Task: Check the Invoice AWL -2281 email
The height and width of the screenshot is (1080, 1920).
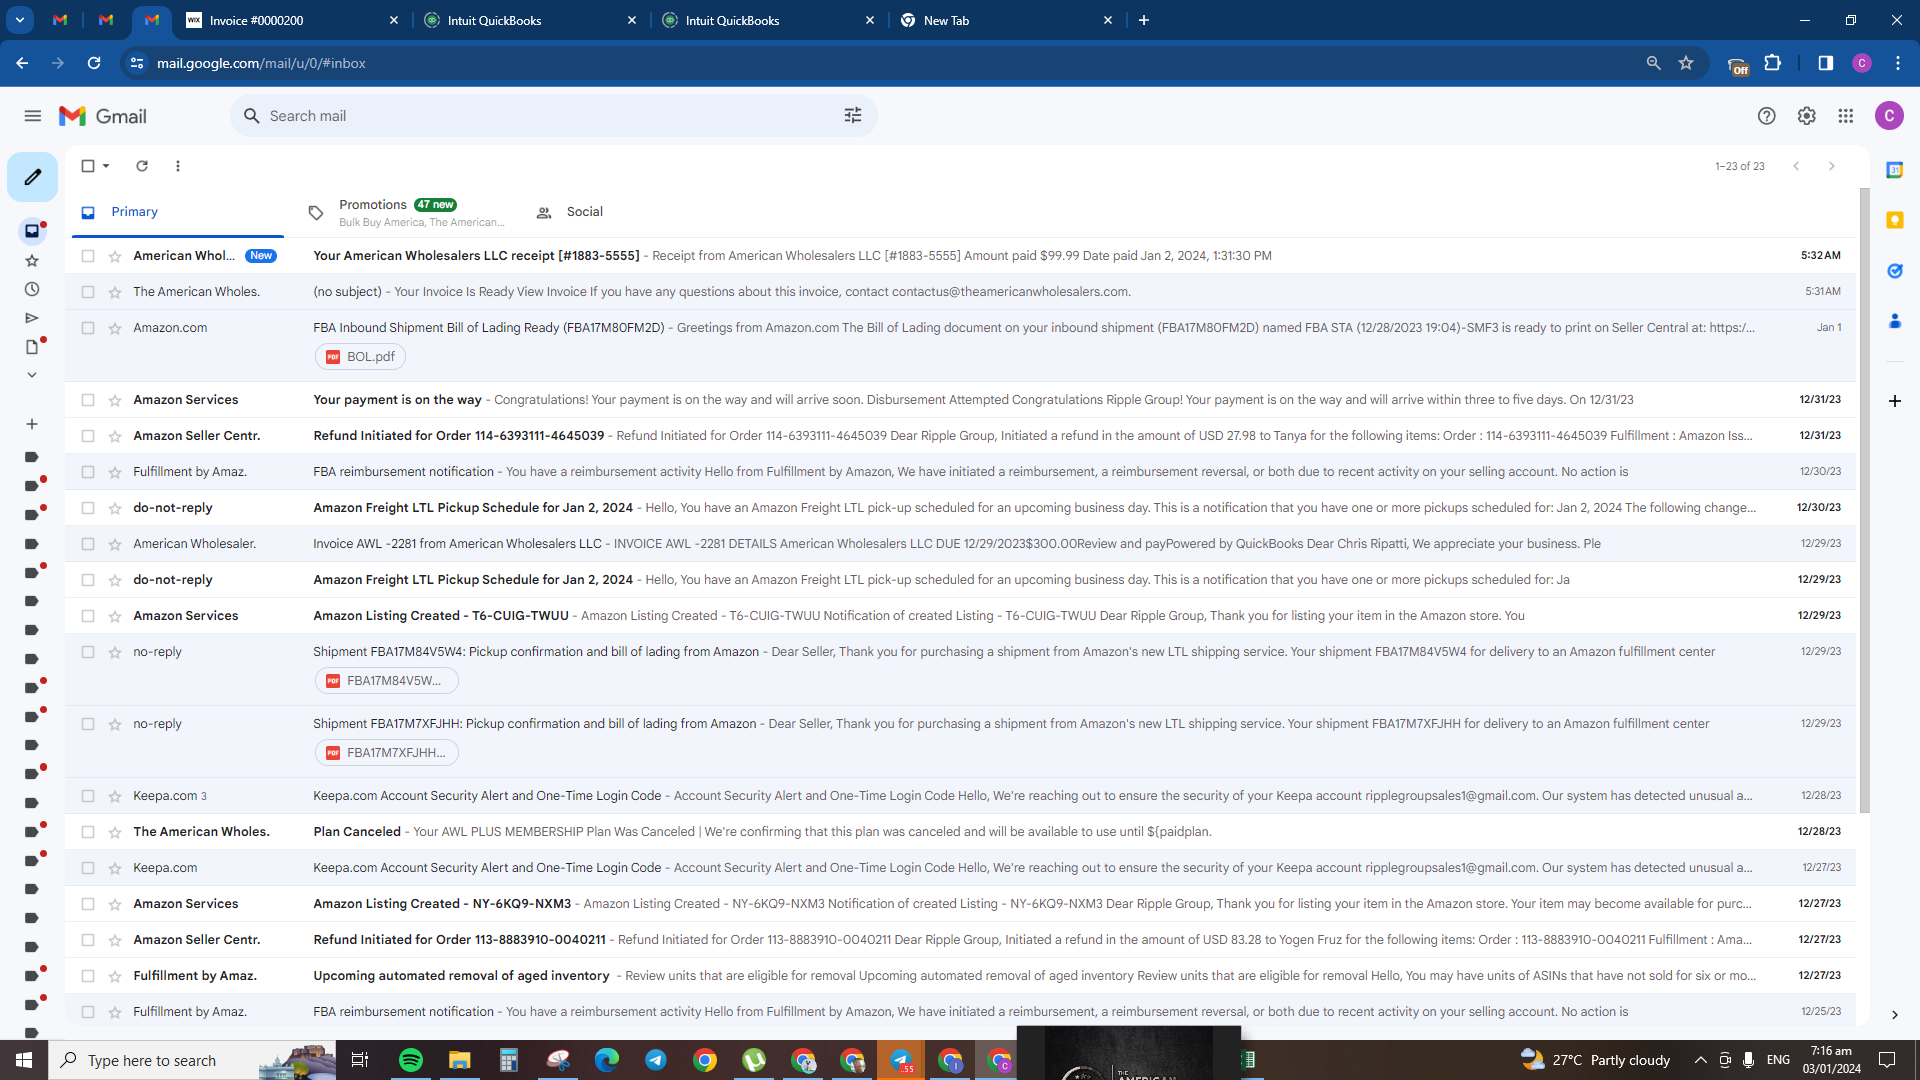Action: (88, 544)
